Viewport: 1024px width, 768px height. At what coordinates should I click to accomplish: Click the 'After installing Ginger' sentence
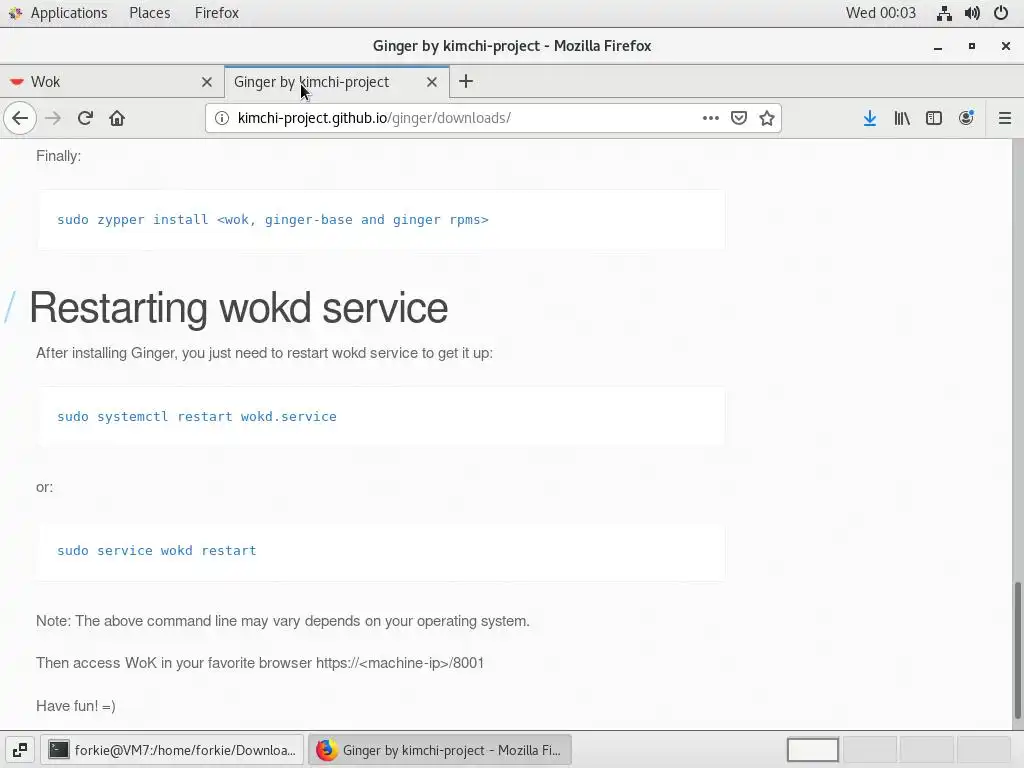point(264,353)
